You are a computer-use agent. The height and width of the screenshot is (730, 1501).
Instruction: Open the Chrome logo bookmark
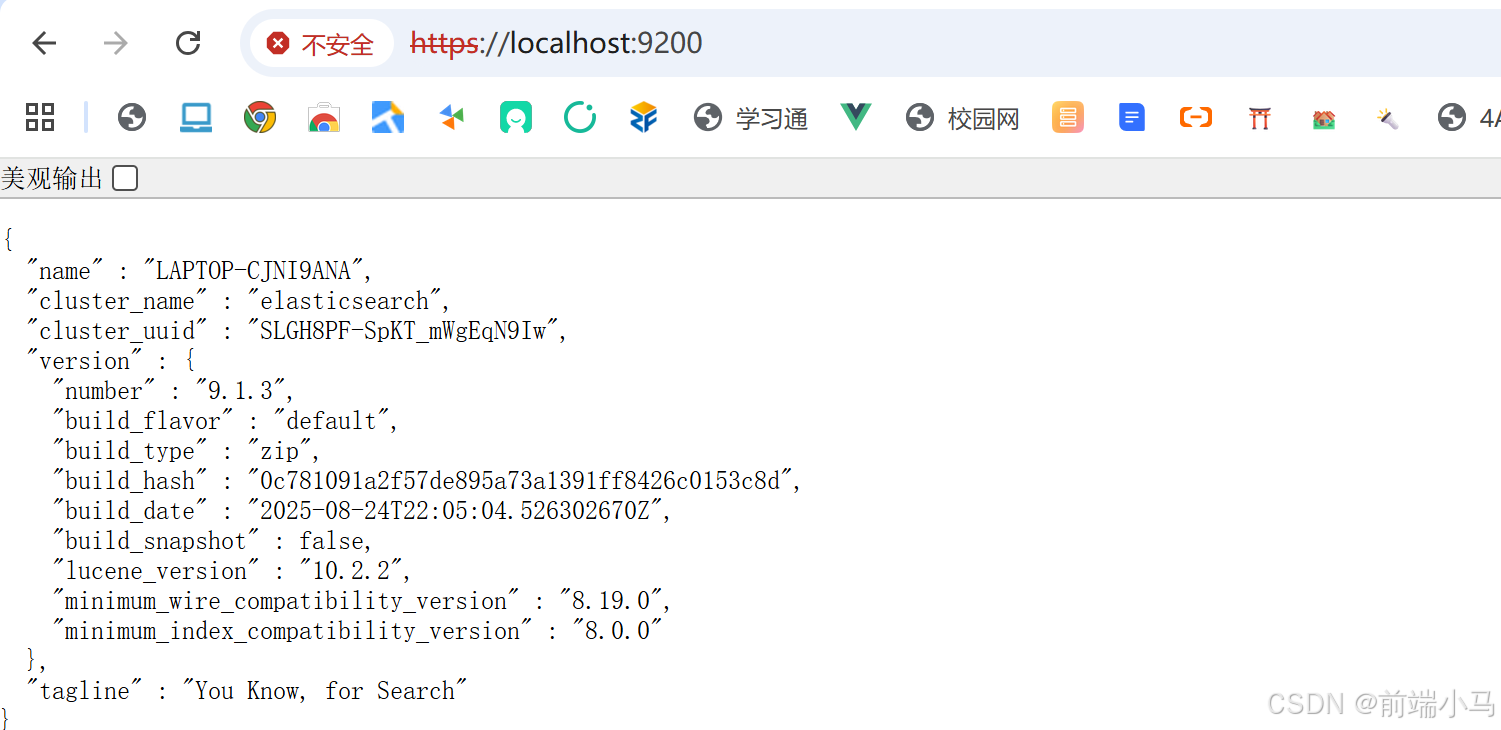[260, 118]
